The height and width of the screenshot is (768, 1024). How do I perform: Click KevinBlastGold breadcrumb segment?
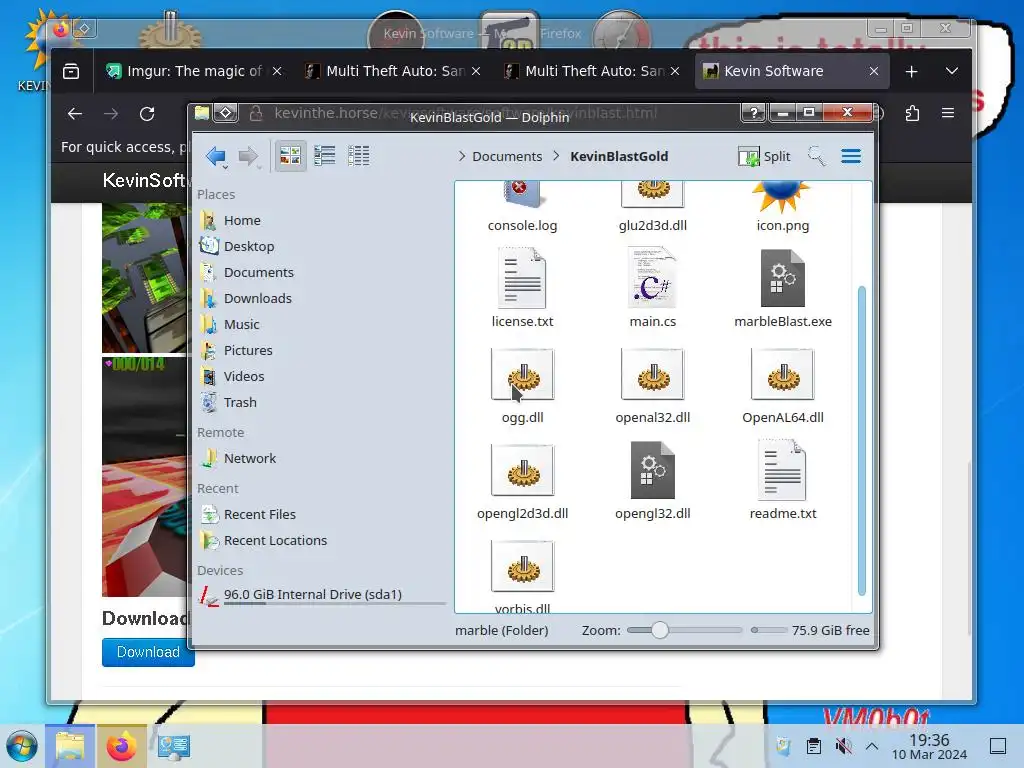tap(618, 157)
